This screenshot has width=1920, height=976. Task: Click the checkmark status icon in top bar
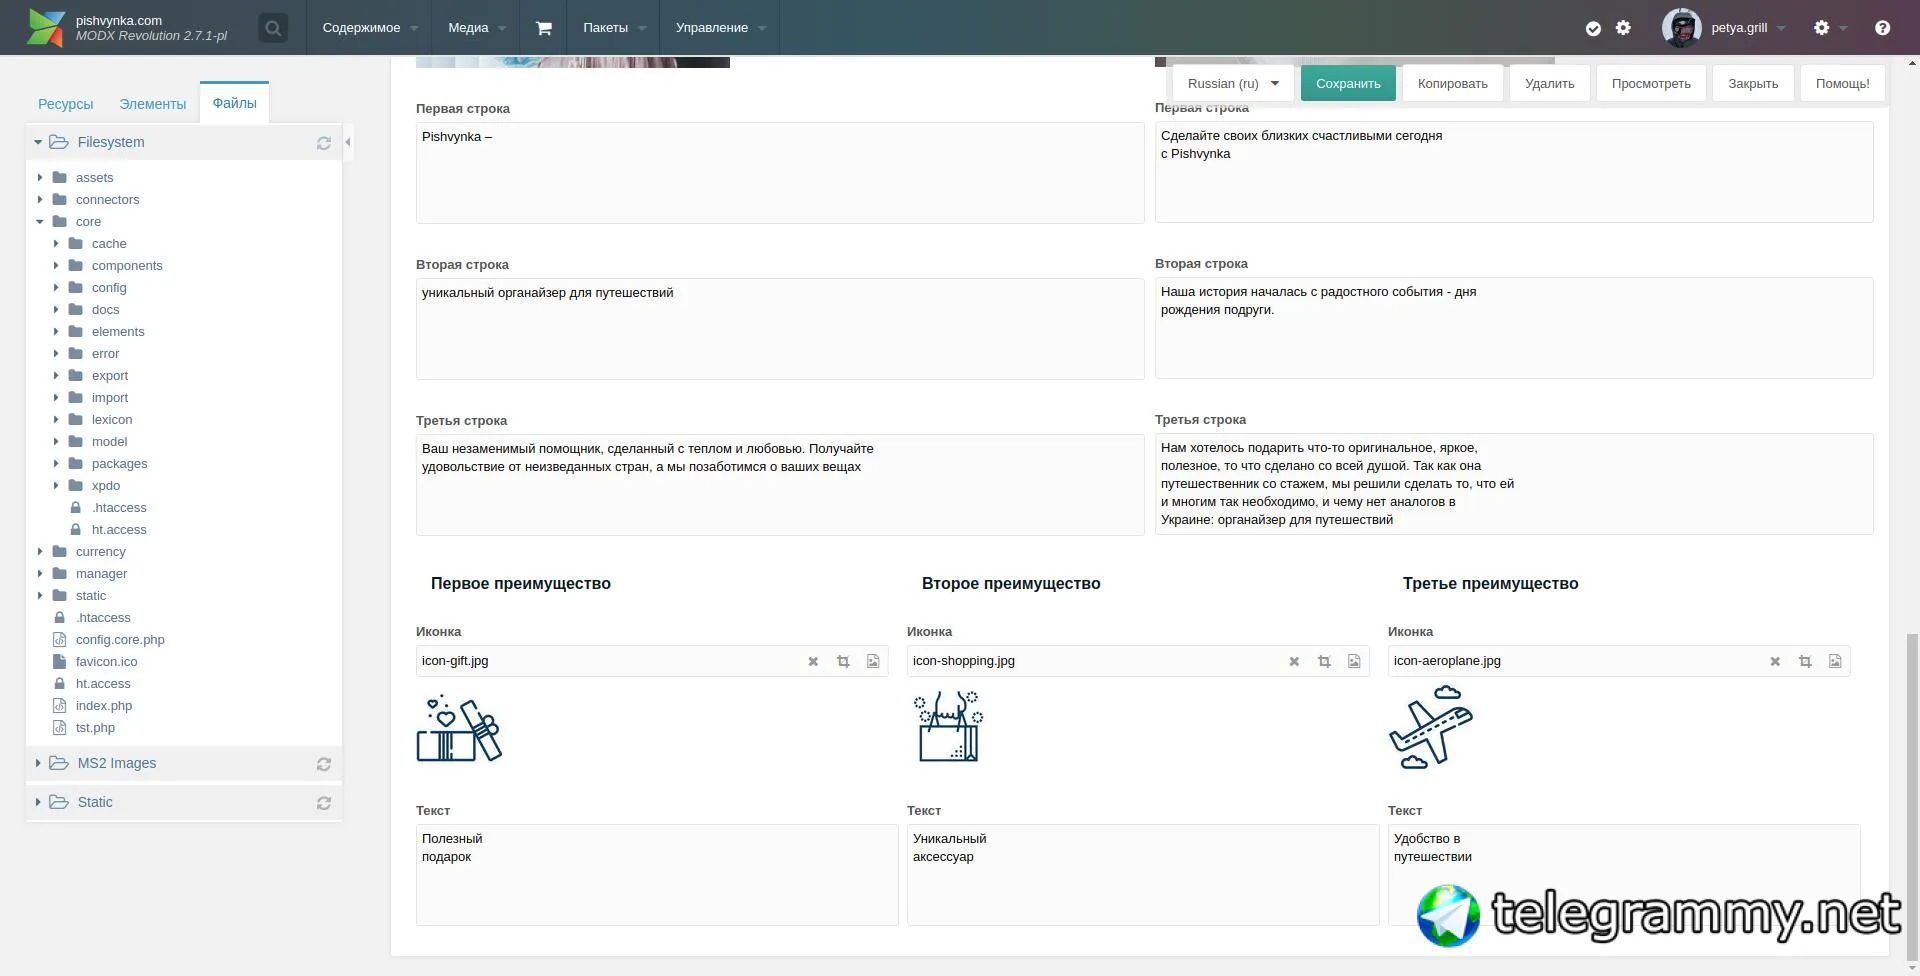pos(1593,28)
